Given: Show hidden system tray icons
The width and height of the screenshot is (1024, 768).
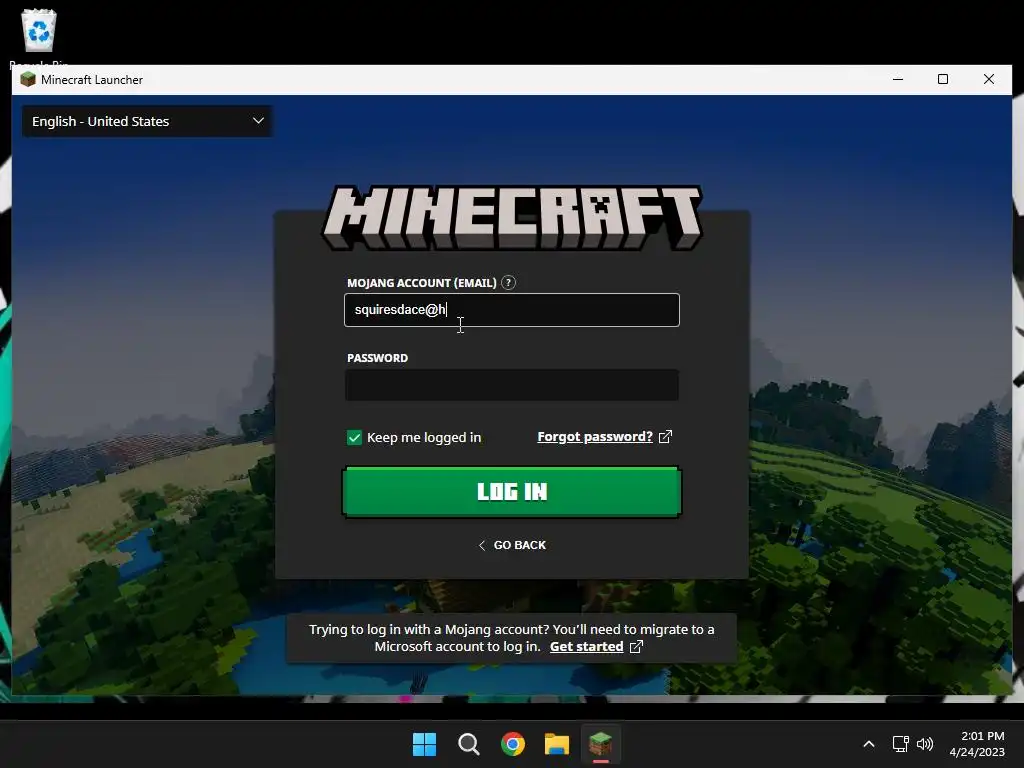Looking at the screenshot, I should click(869, 744).
